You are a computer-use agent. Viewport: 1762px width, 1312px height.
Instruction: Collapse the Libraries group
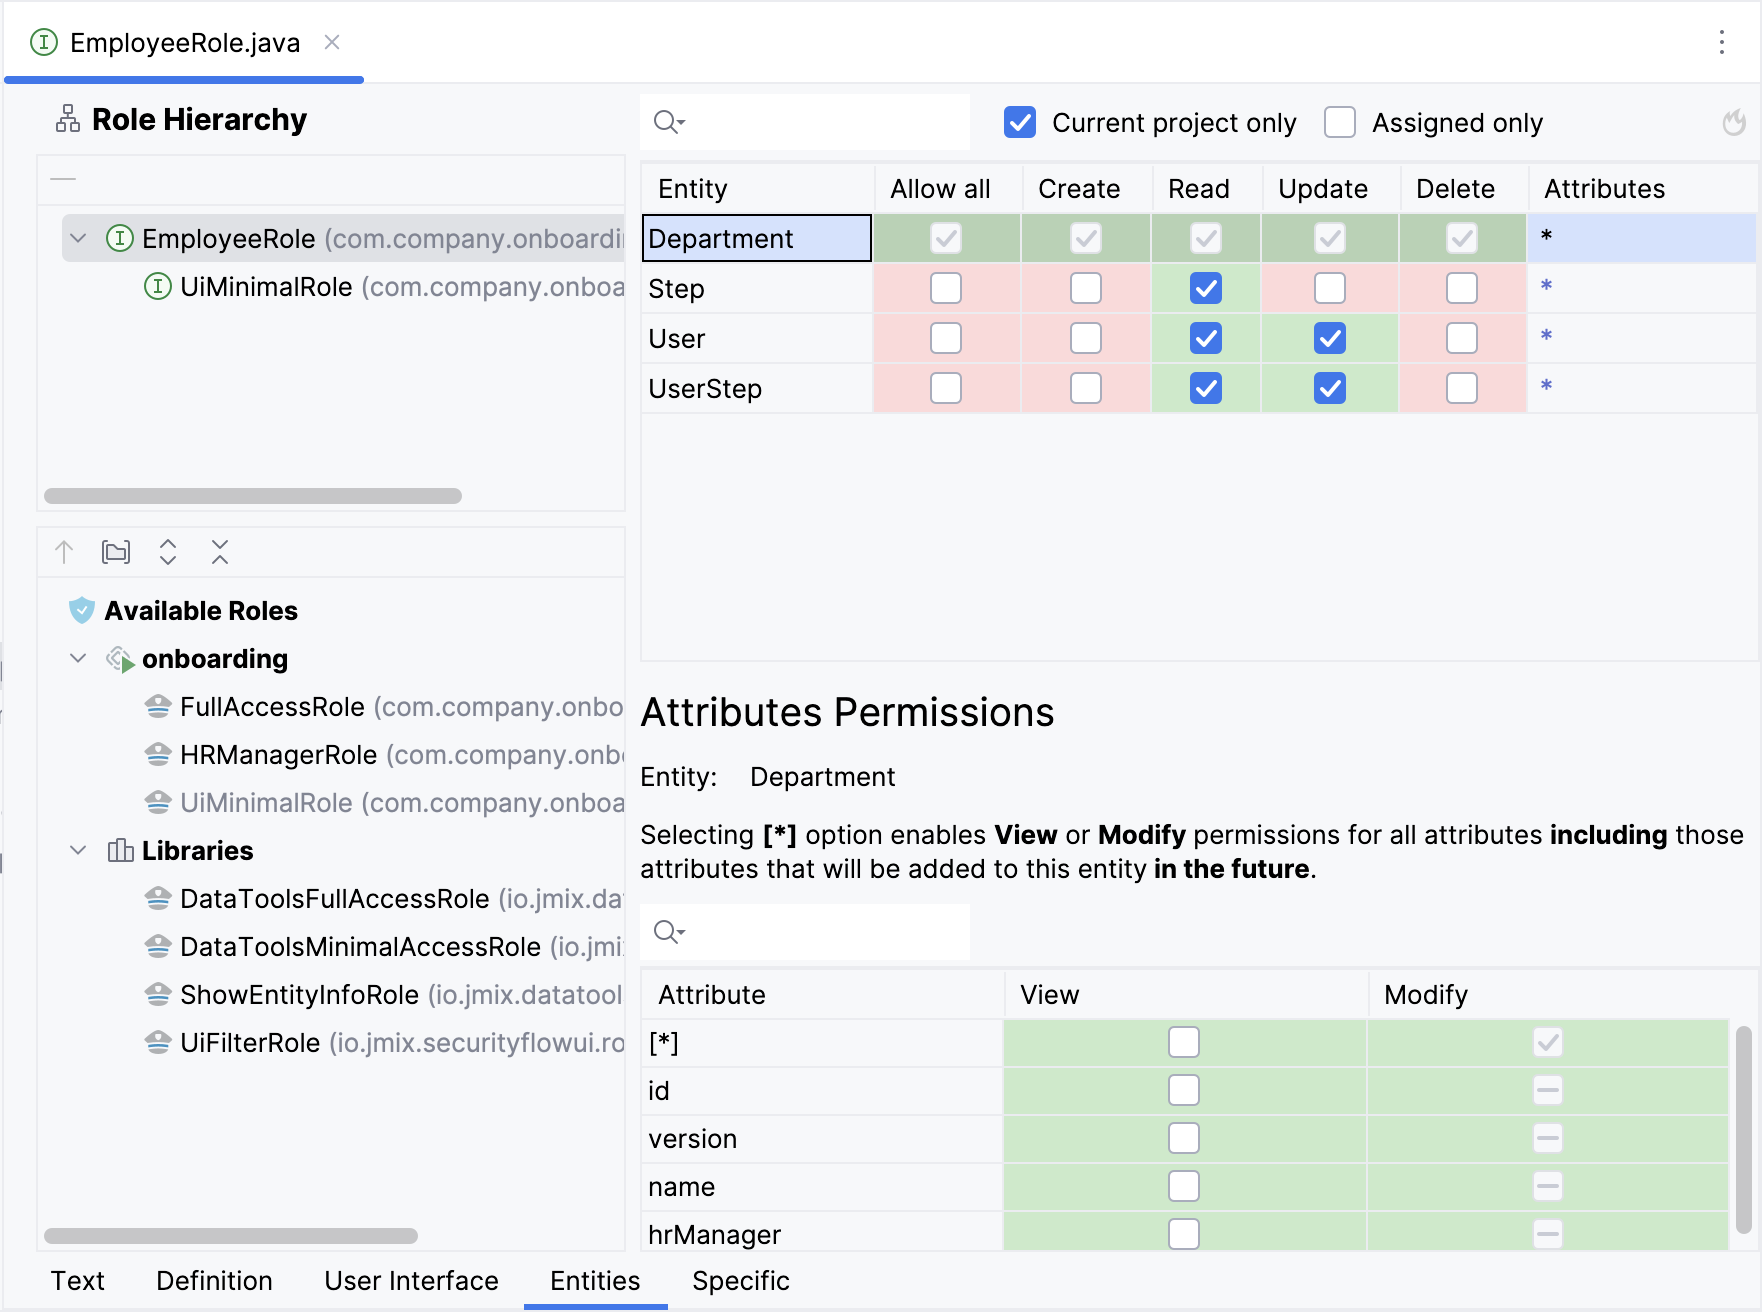[78, 850]
